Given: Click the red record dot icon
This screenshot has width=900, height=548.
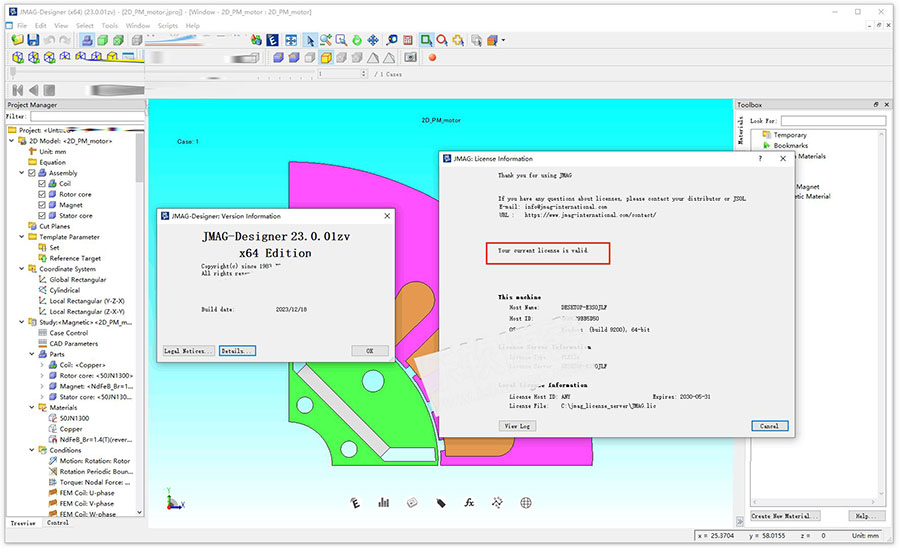Looking at the screenshot, I should point(433,57).
